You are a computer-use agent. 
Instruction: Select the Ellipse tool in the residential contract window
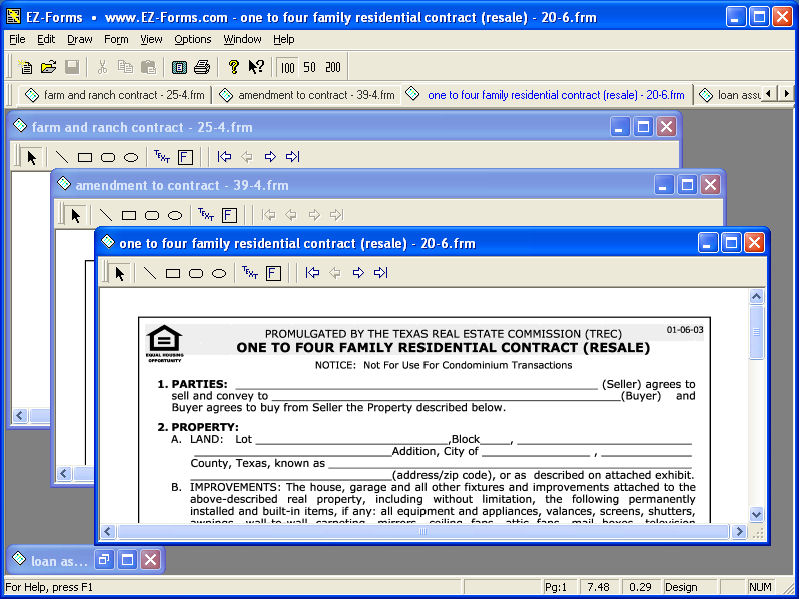(x=219, y=273)
